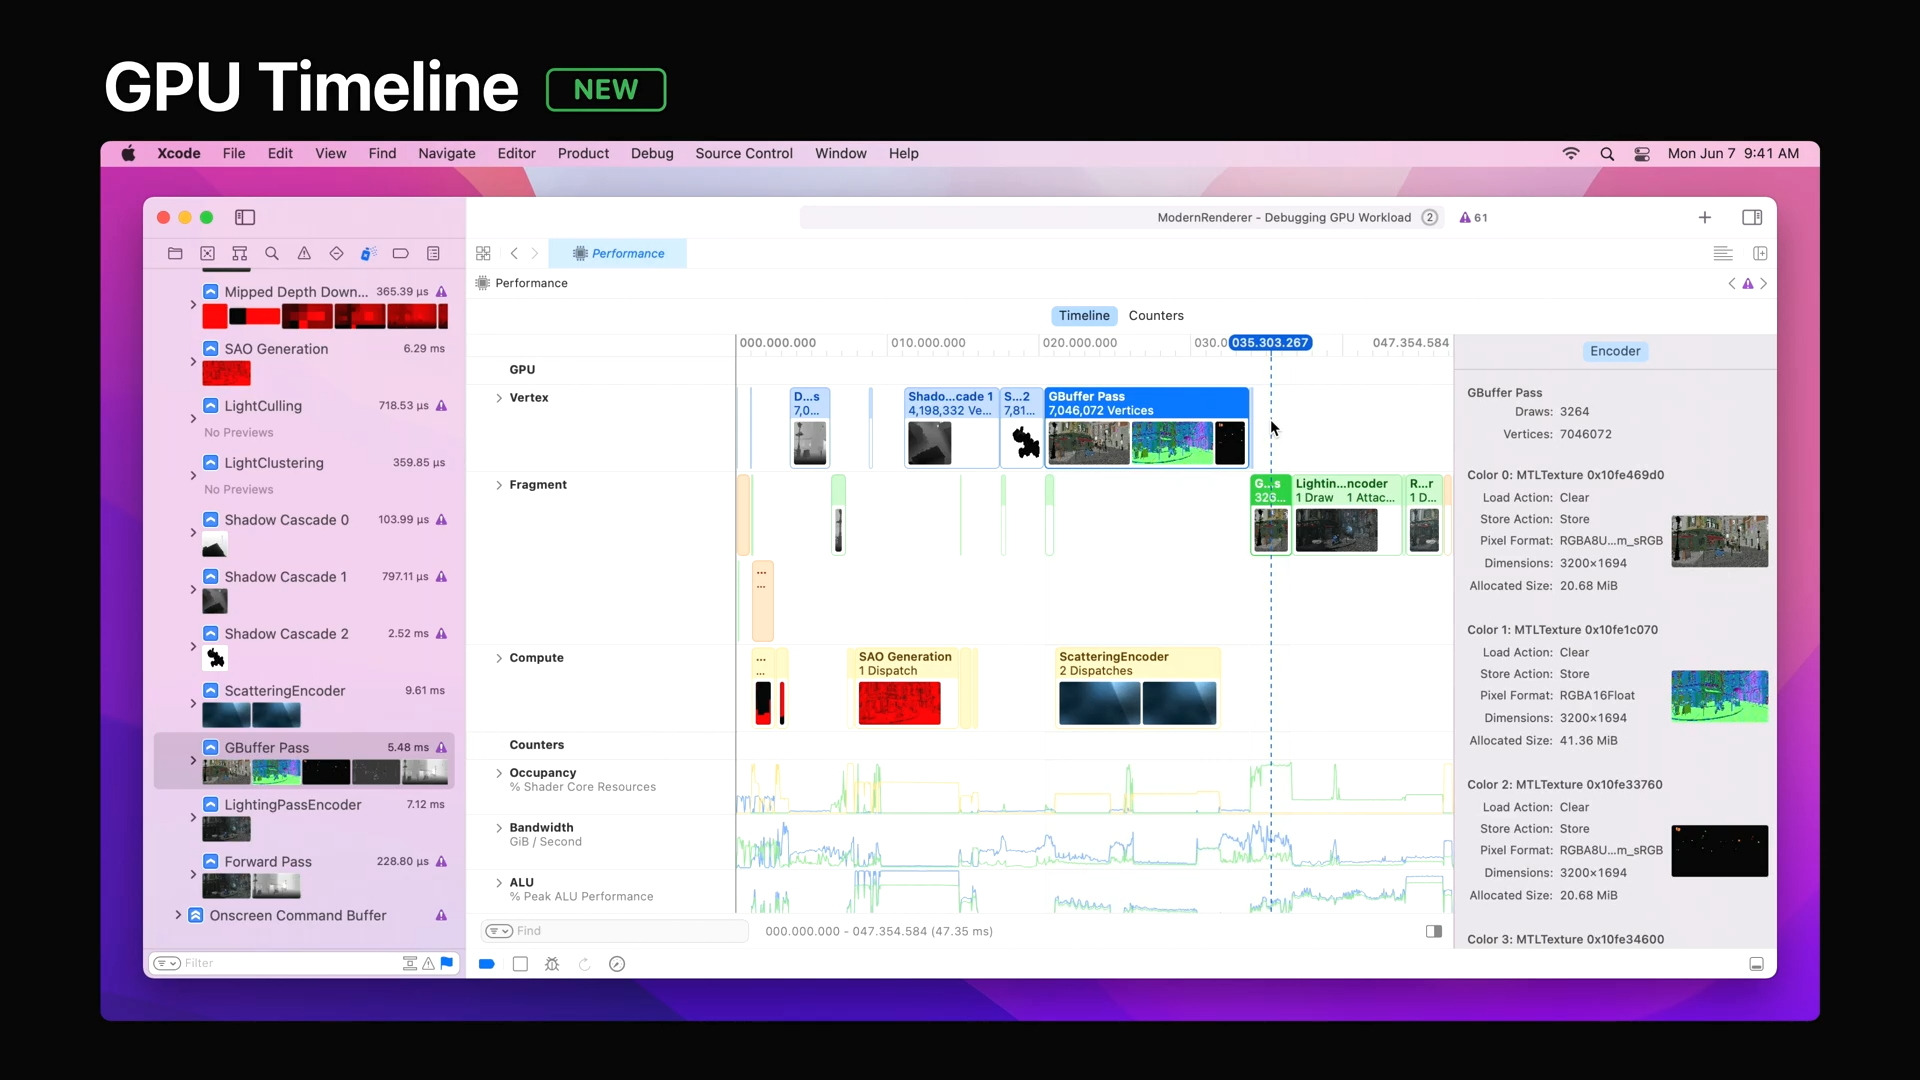Expand the Occupancy counter row
Image resolution: width=1920 pixels, height=1080 pixels.
[499, 773]
